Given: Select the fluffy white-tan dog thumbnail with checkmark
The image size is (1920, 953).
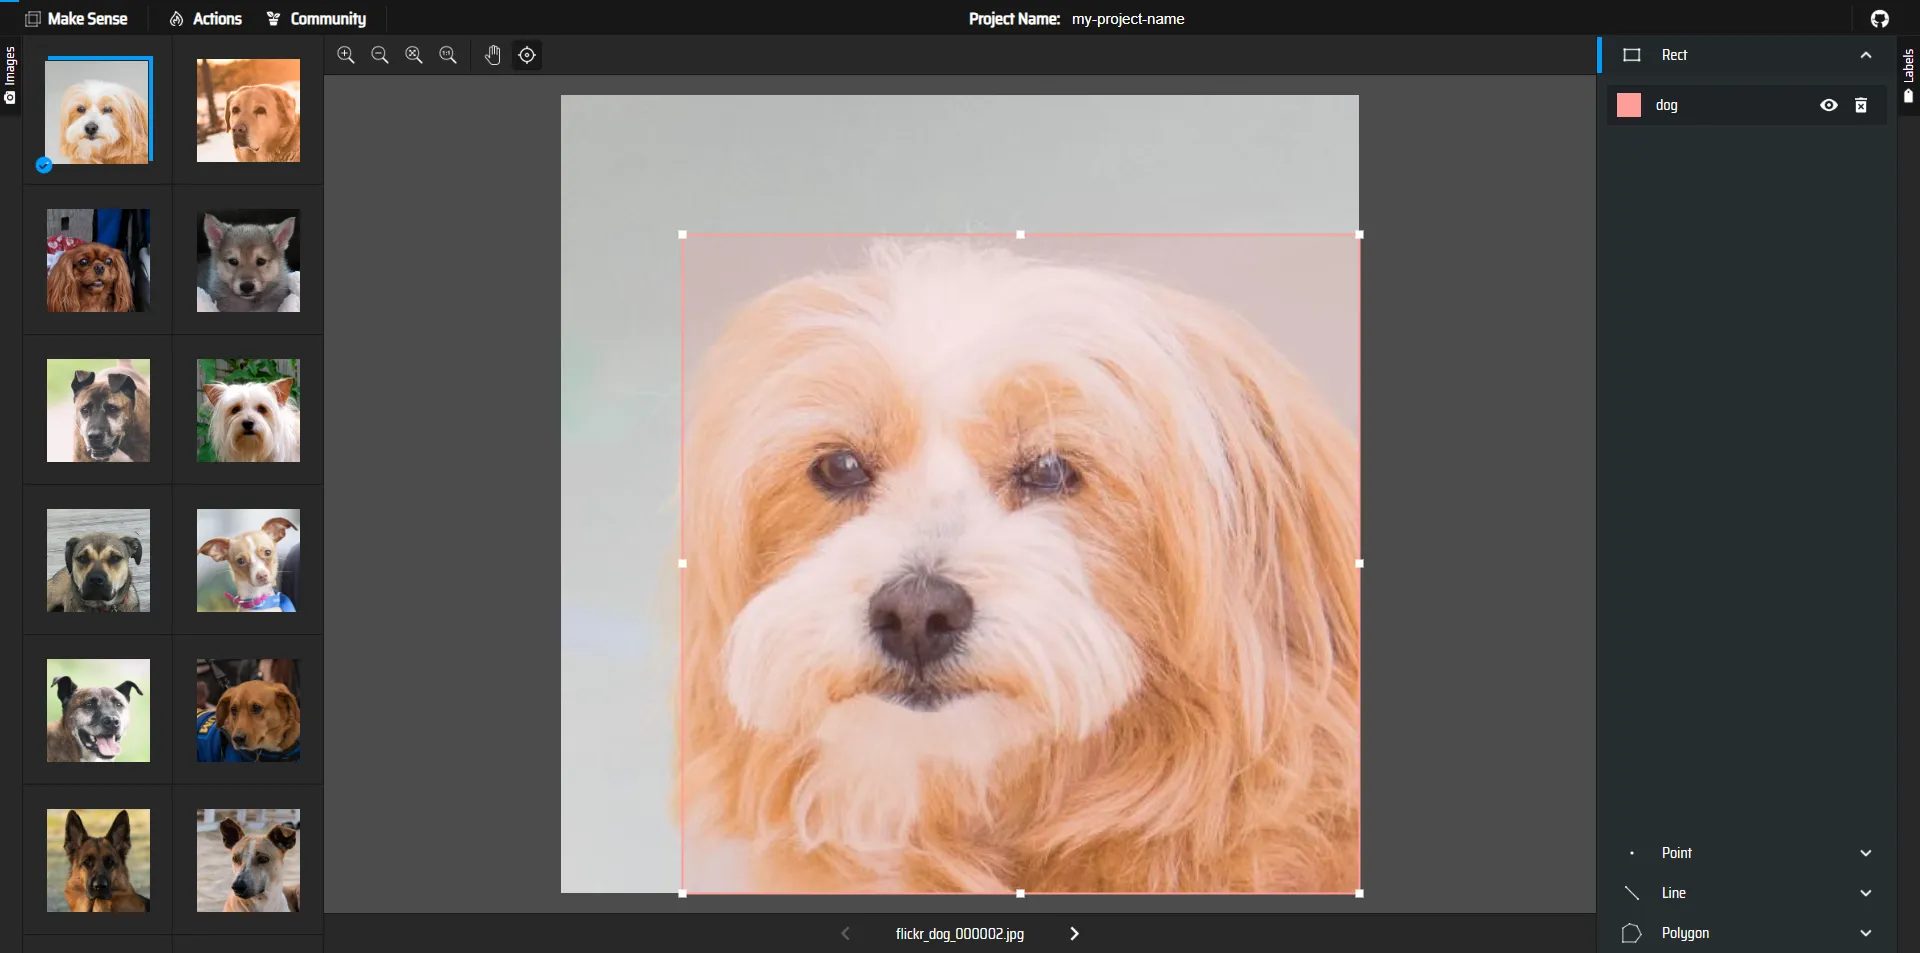Looking at the screenshot, I should pos(98,110).
